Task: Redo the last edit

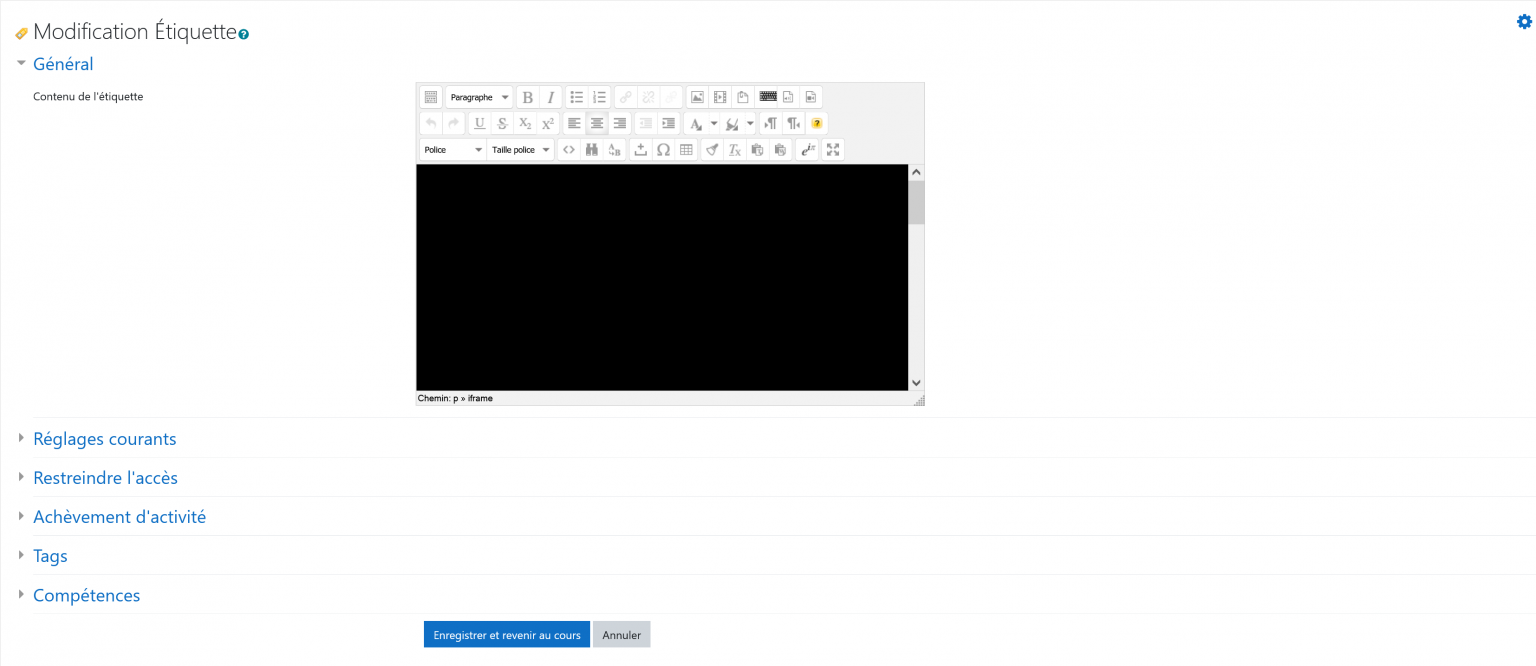Action: (x=454, y=123)
